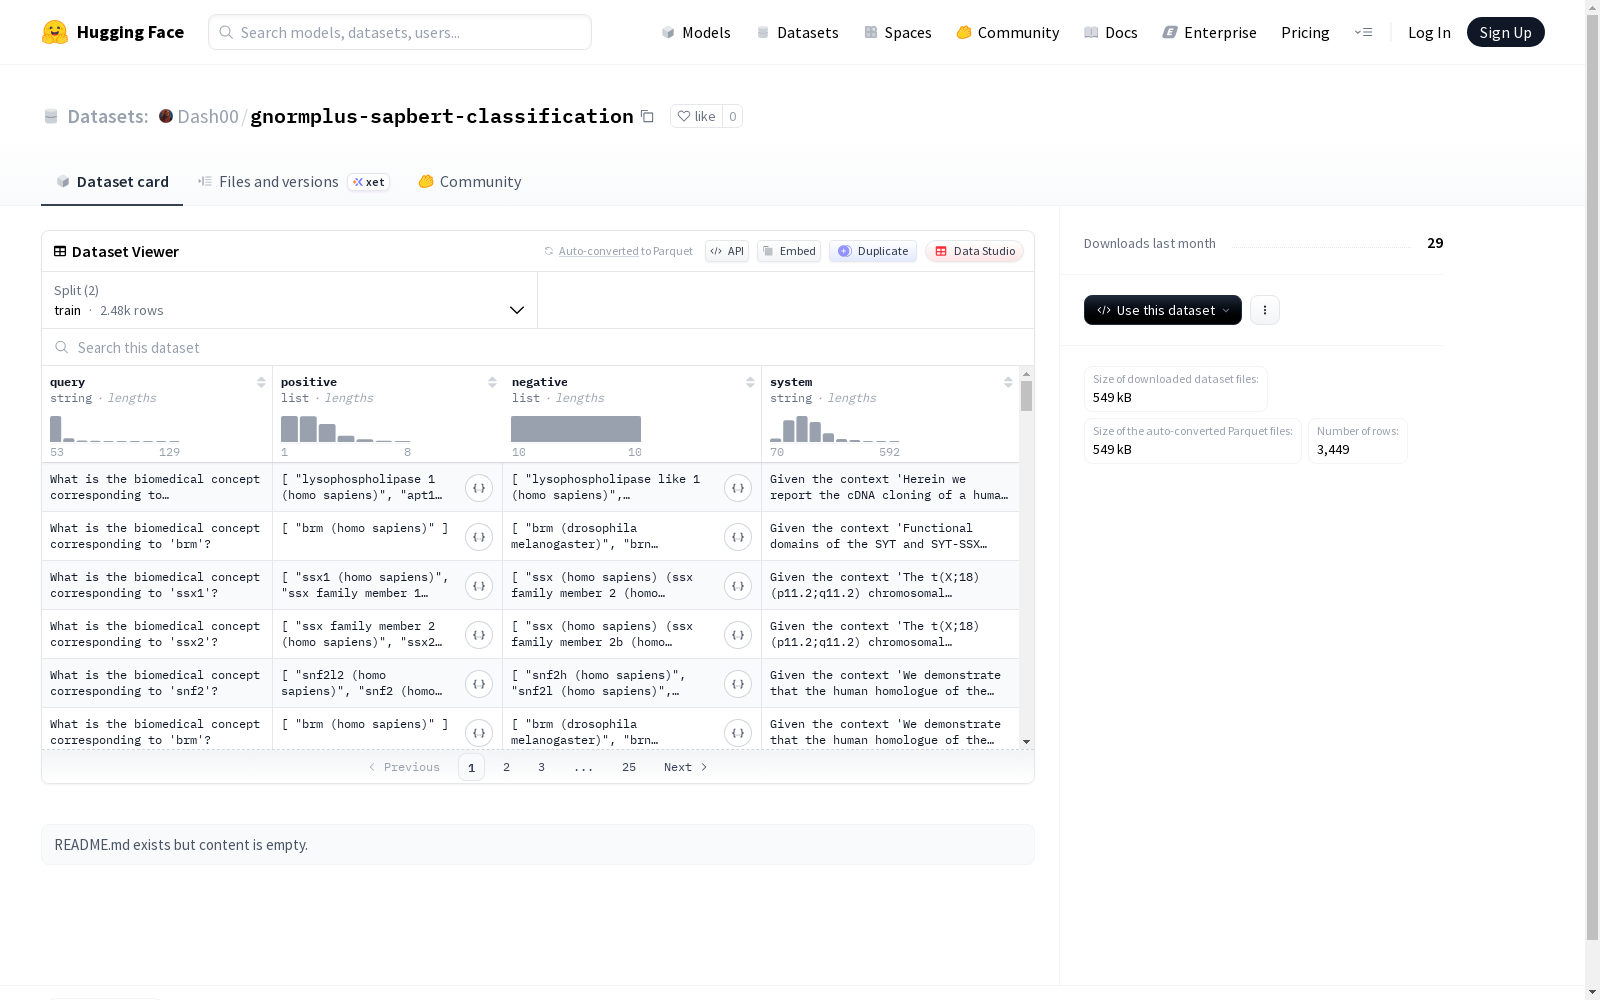Open the Dash00 profile link
This screenshot has width=1600, height=1000.
tap(208, 116)
